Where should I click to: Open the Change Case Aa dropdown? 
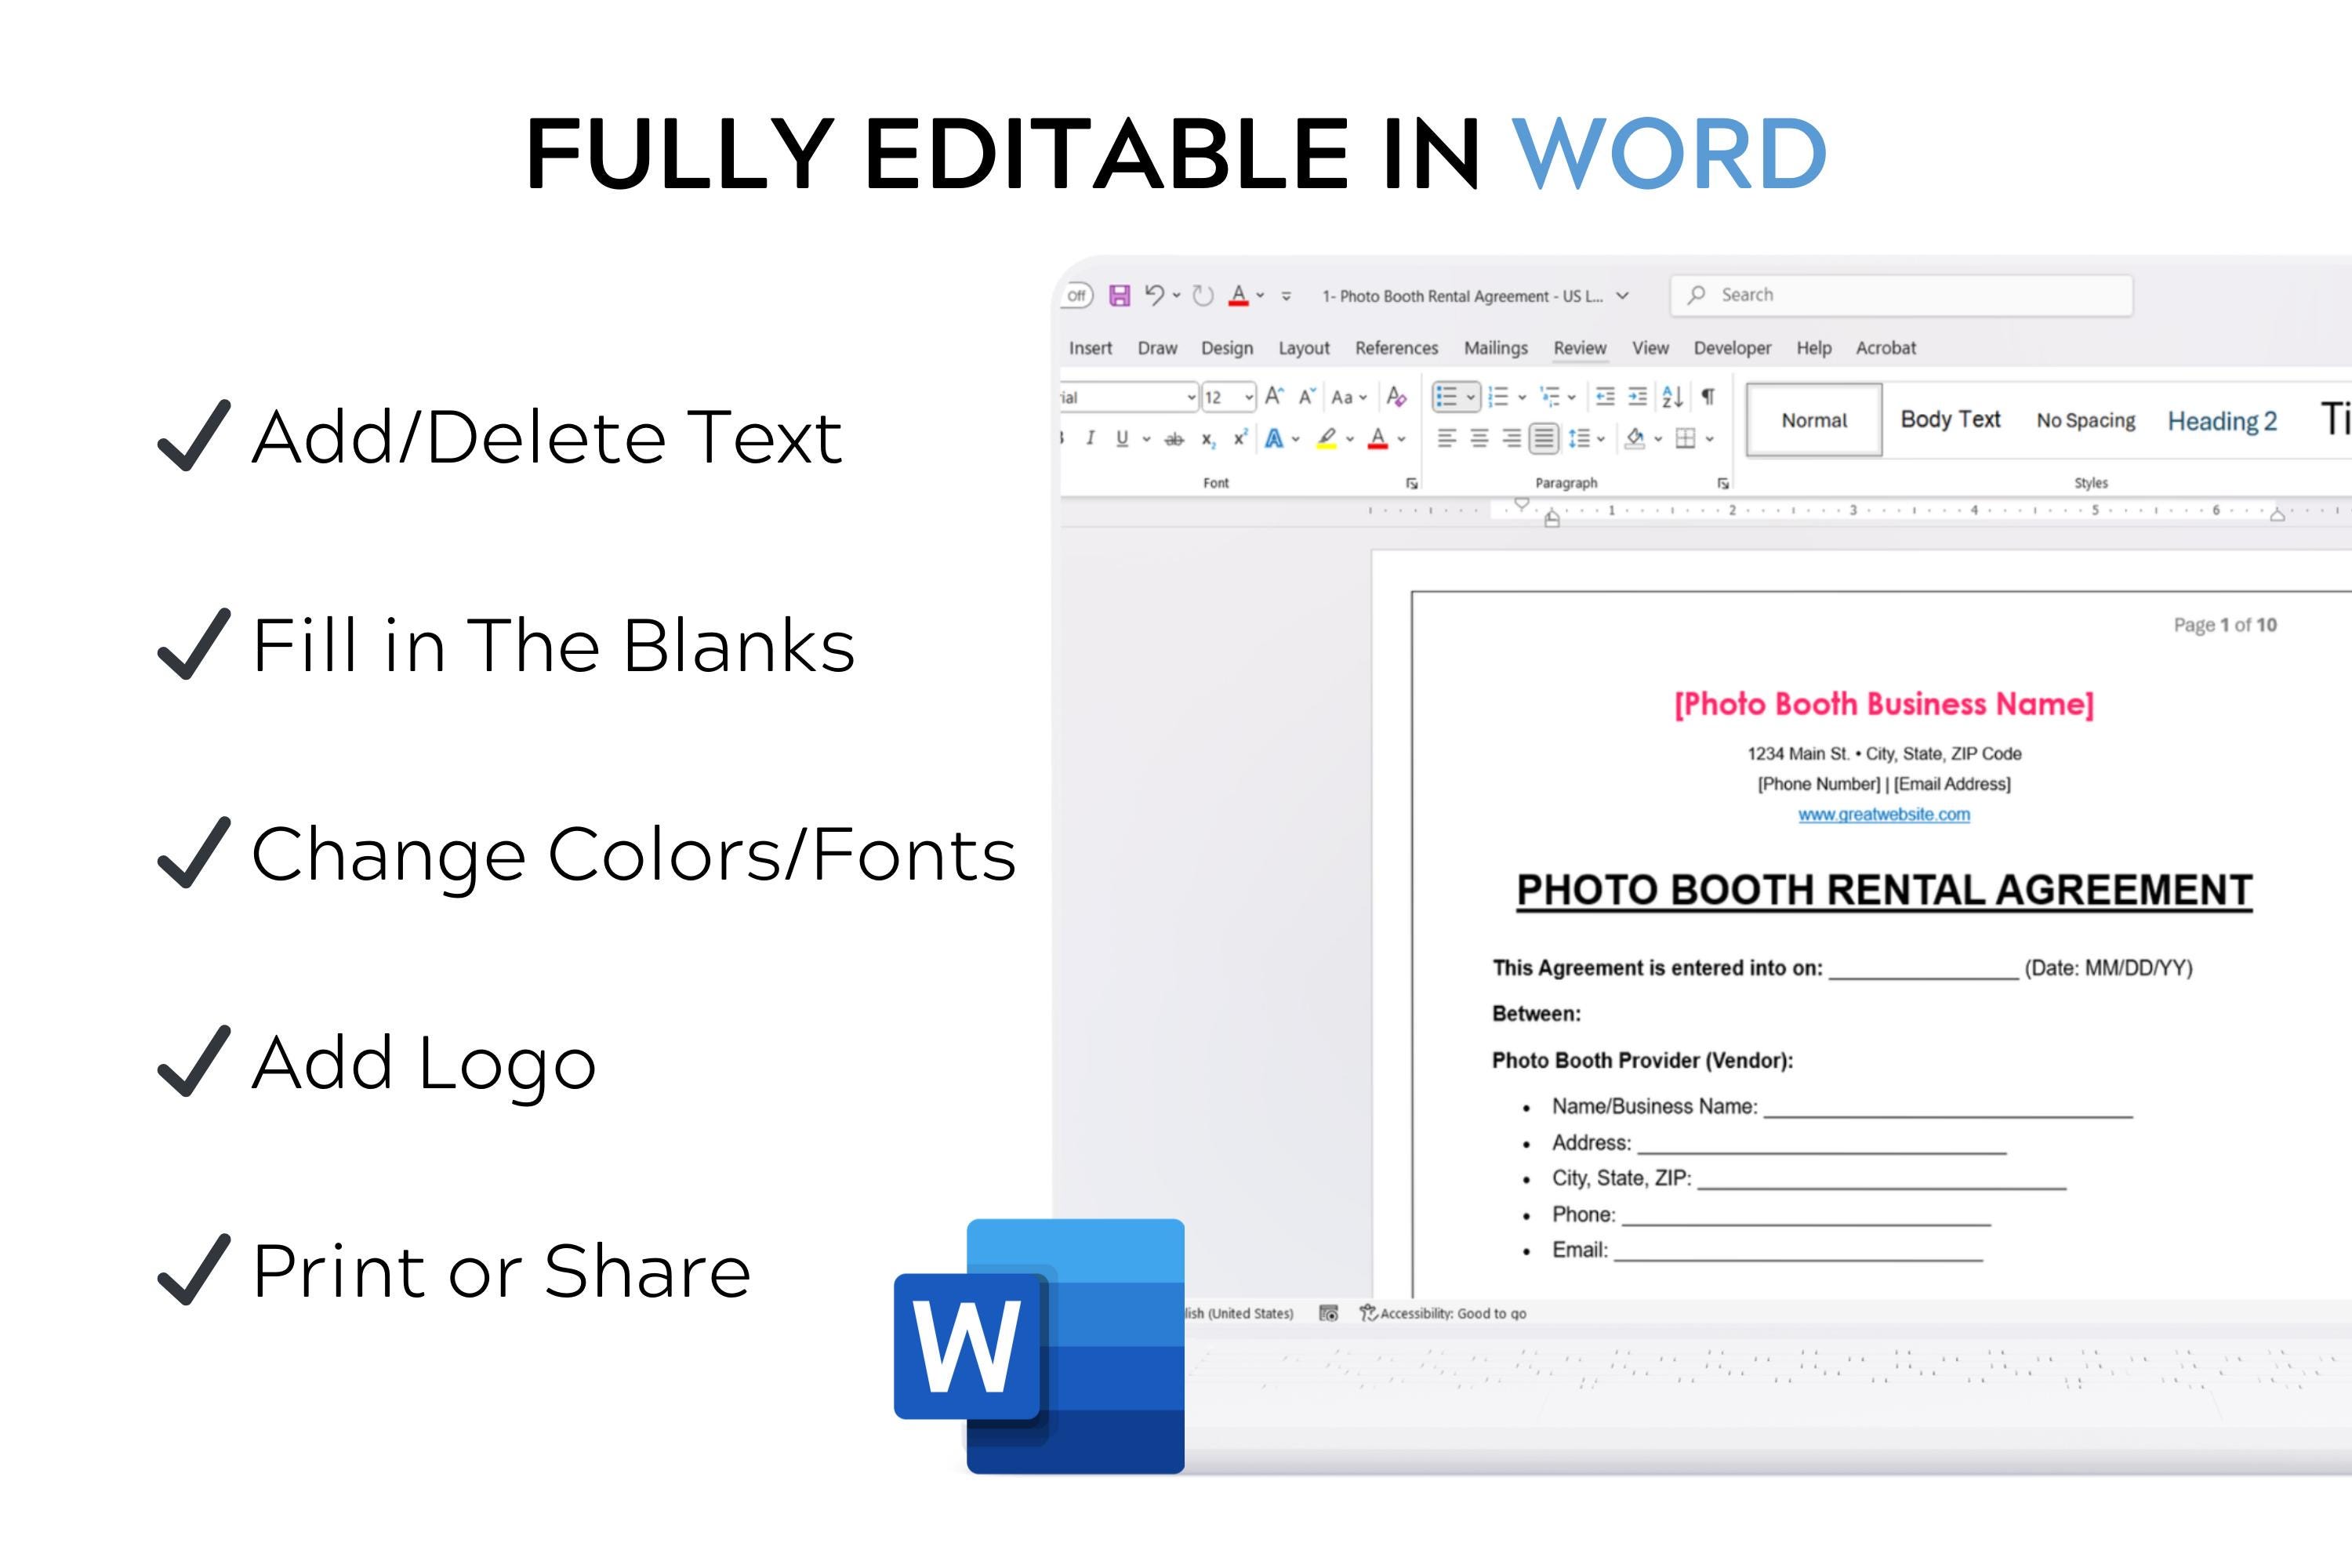click(1349, 397)
